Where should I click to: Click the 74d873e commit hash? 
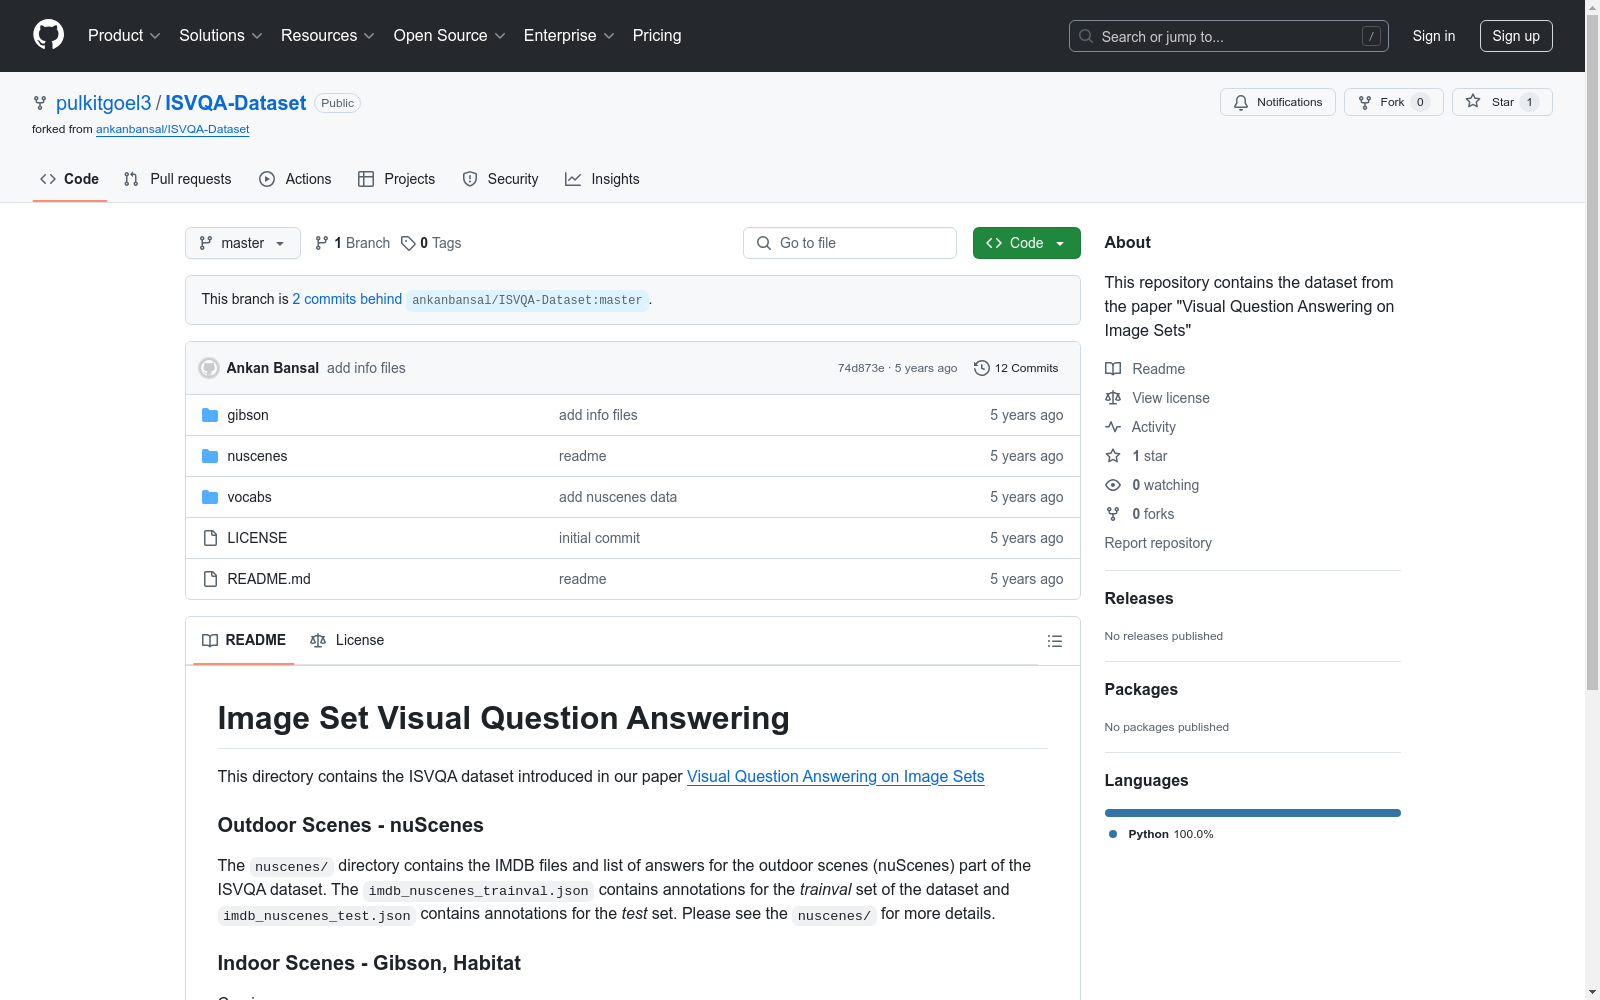(861, 368)
